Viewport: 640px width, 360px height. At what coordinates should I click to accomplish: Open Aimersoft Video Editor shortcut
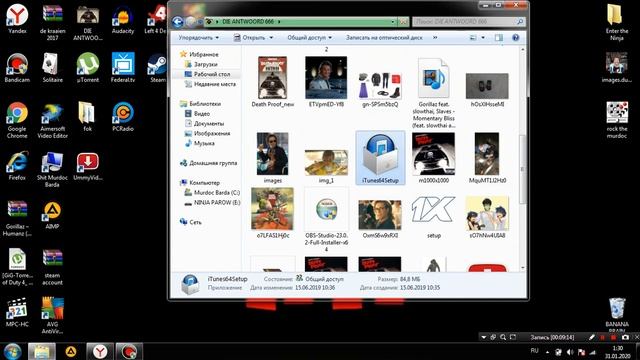pos(52,120)
